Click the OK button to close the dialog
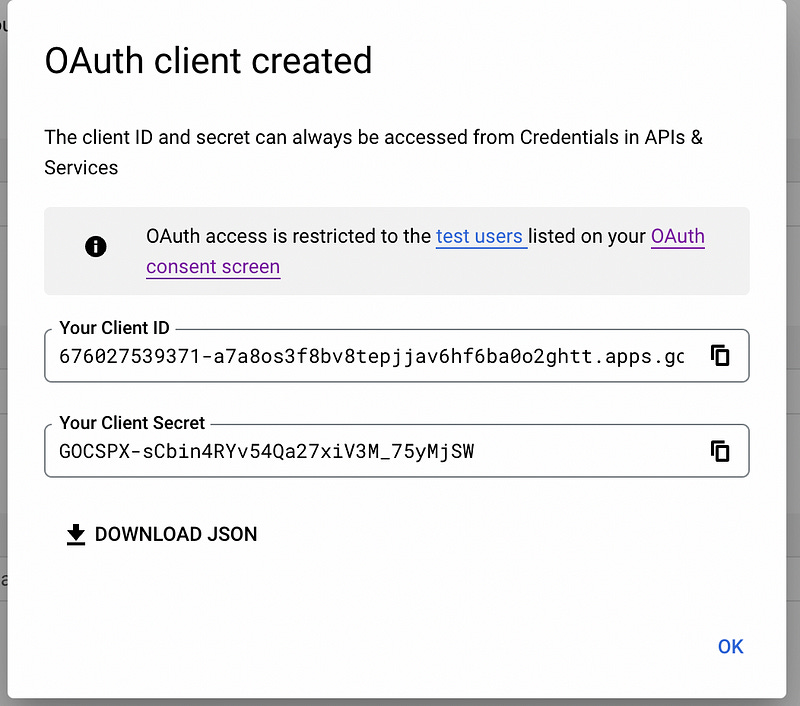 click(x=730, y=647)
